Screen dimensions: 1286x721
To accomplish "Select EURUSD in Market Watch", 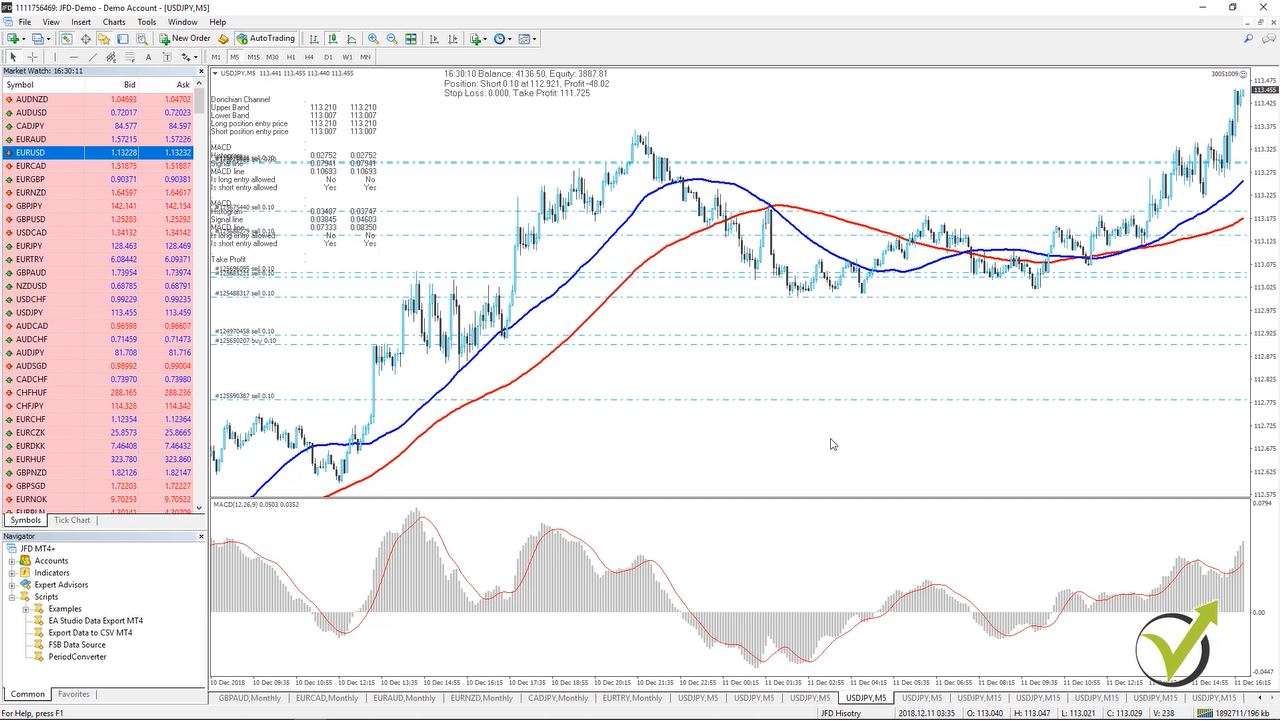I will (30, 152).
